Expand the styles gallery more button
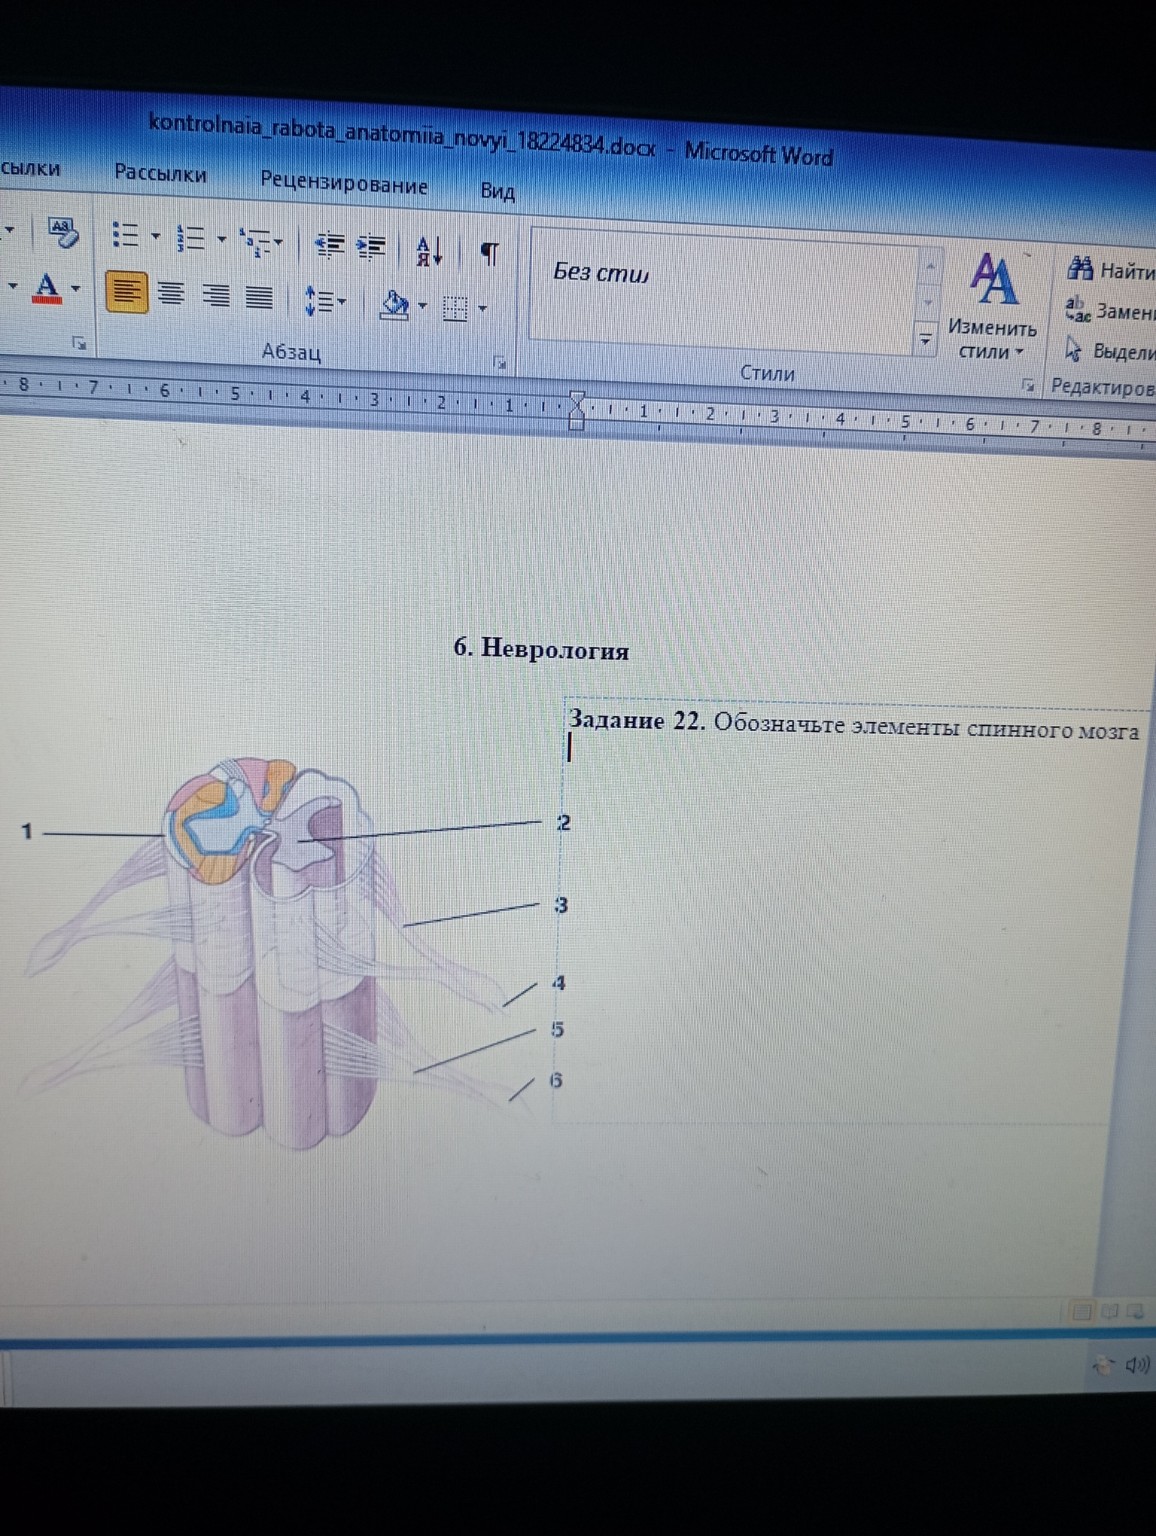 tap(926, 341)
